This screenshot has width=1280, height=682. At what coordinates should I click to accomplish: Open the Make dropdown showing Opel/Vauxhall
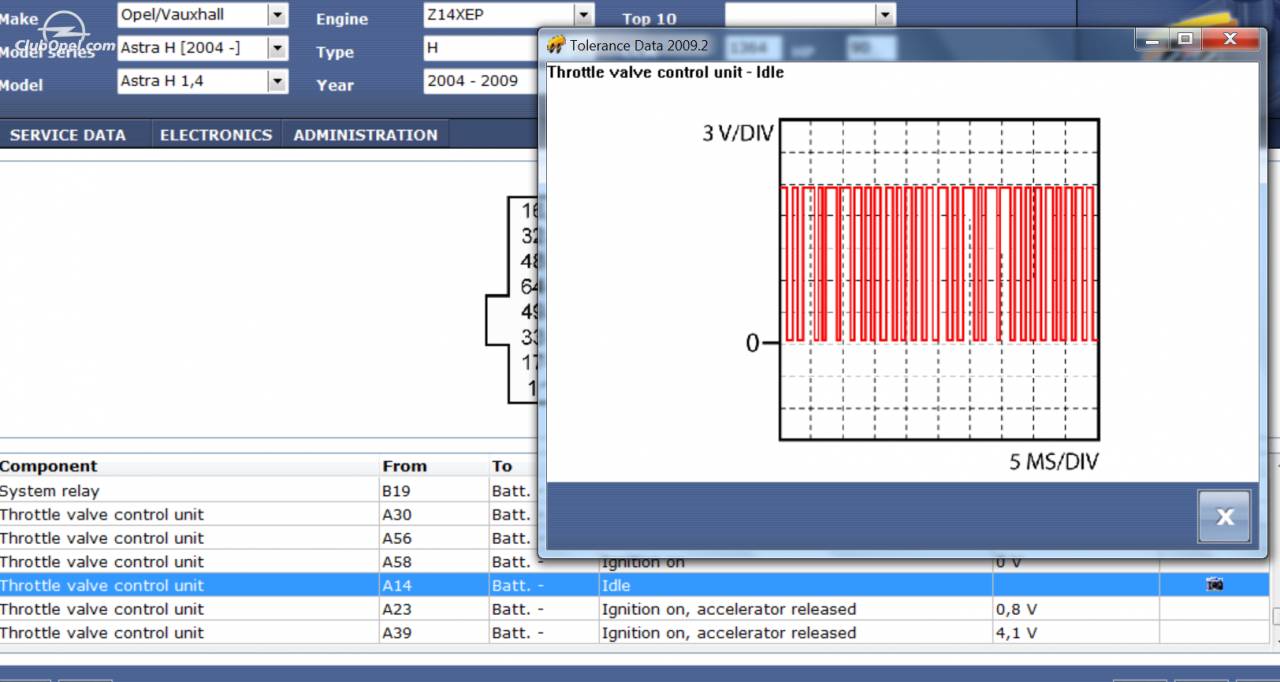203,15
